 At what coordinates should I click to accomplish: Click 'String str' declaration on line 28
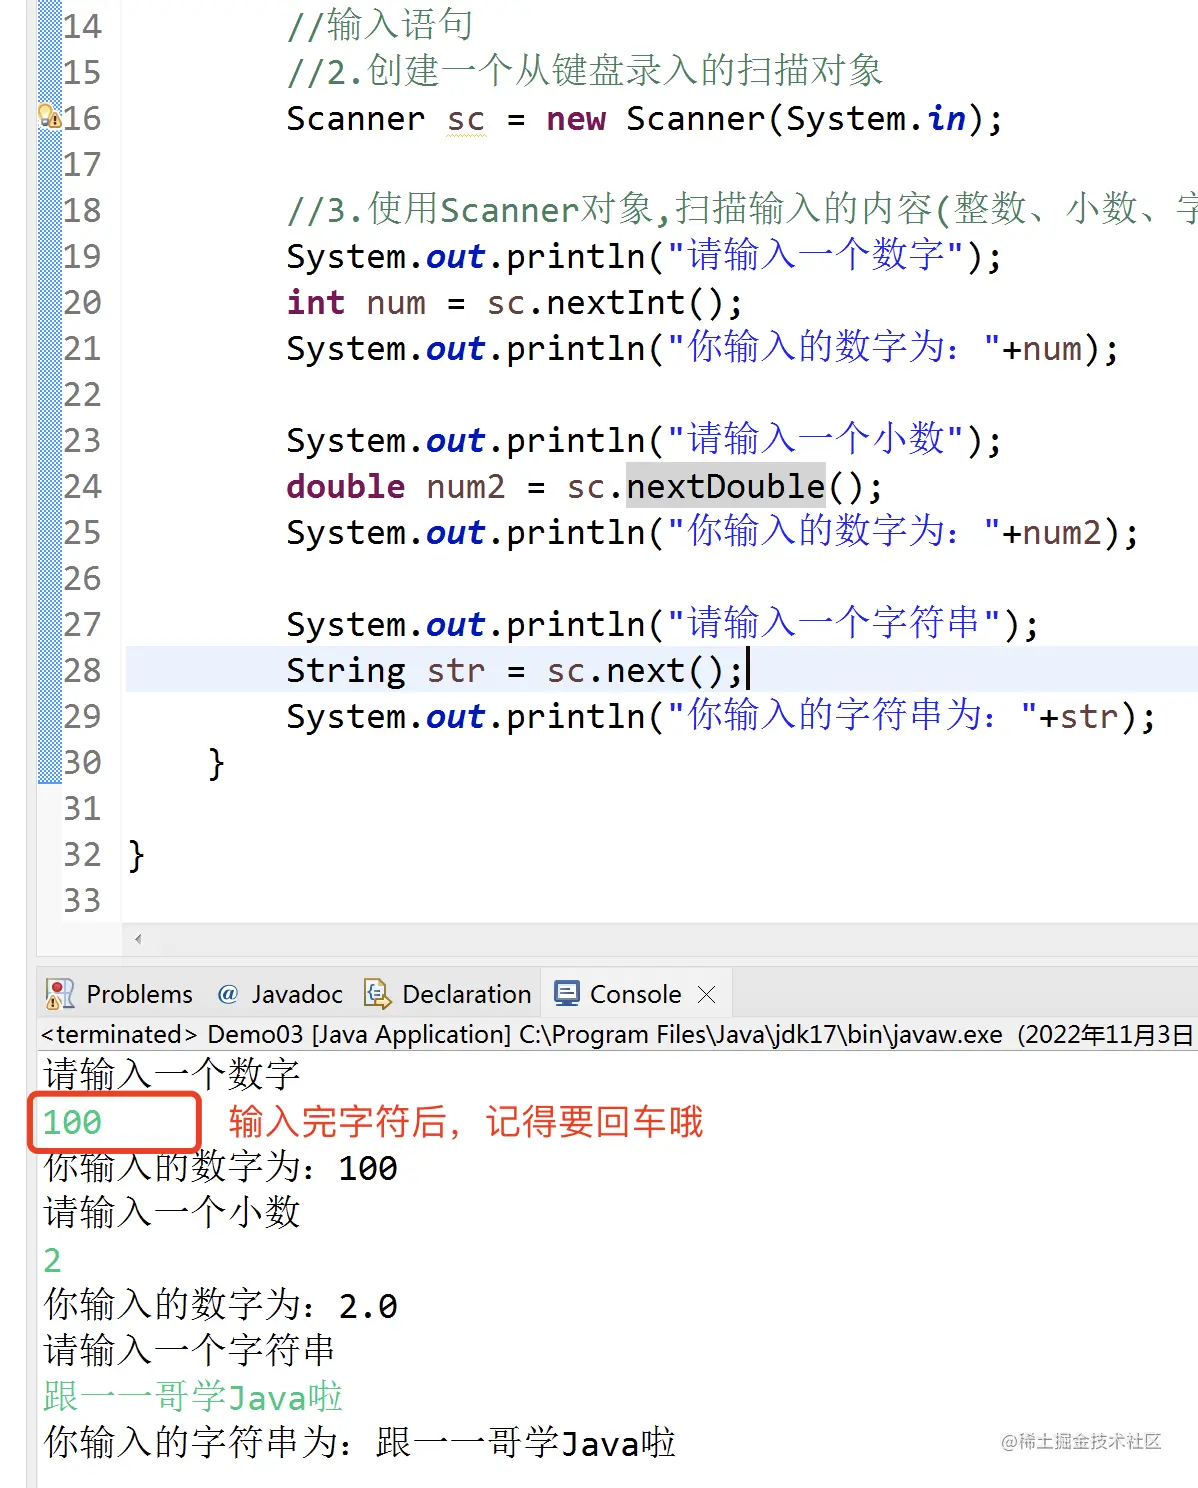(386, 670)
